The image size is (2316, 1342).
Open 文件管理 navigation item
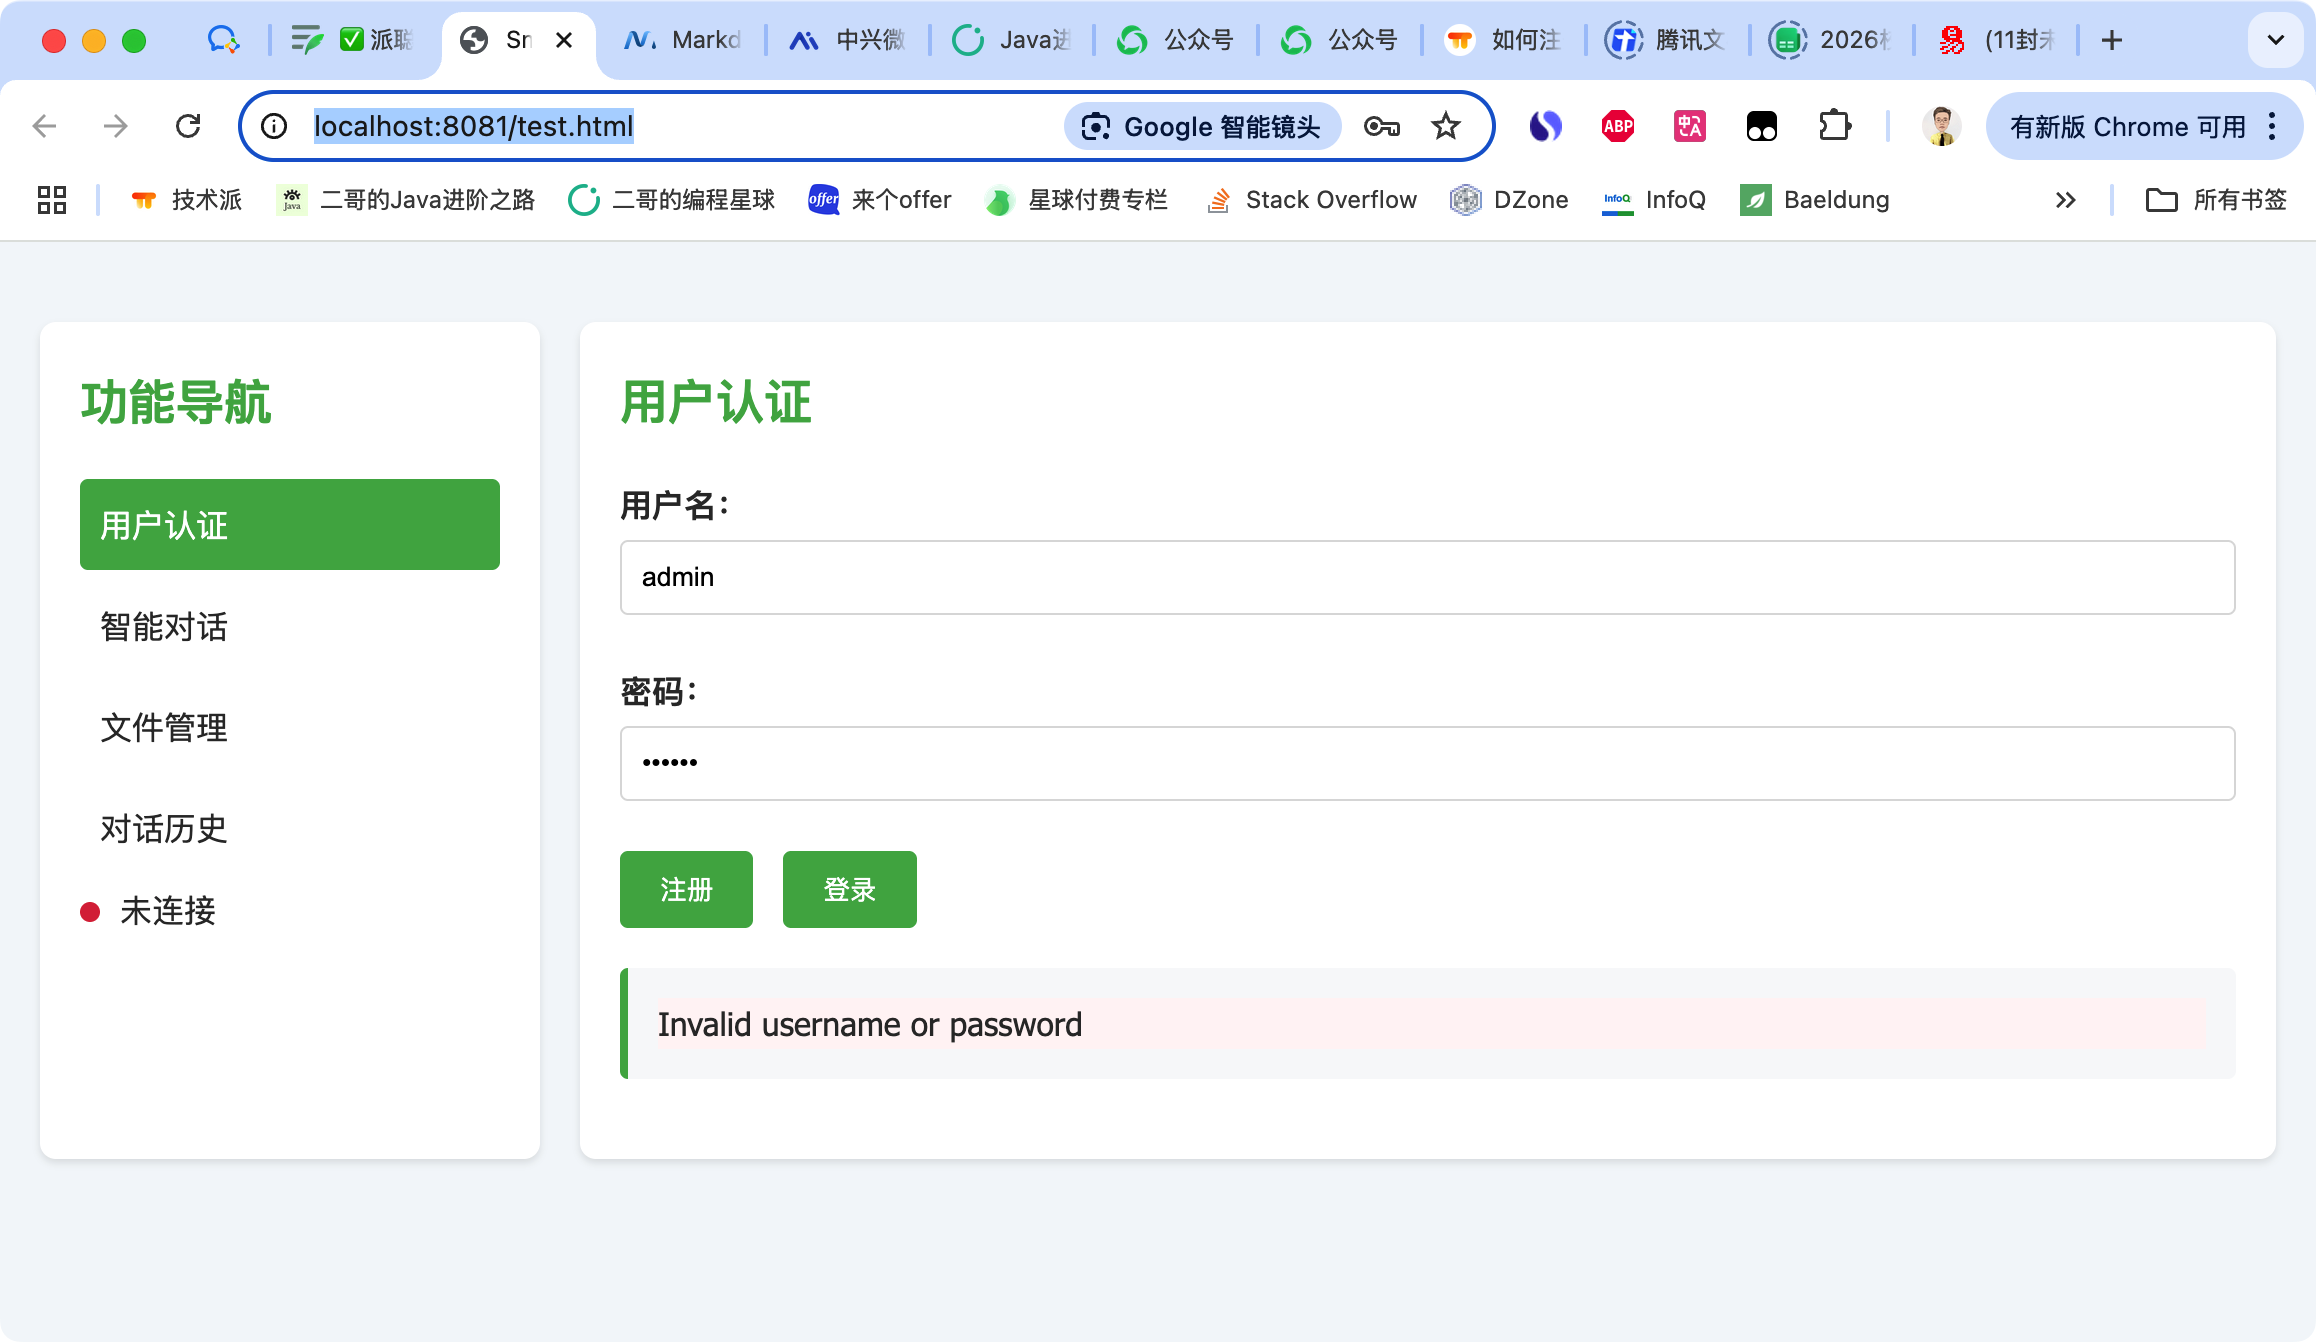tap(164, 728)
